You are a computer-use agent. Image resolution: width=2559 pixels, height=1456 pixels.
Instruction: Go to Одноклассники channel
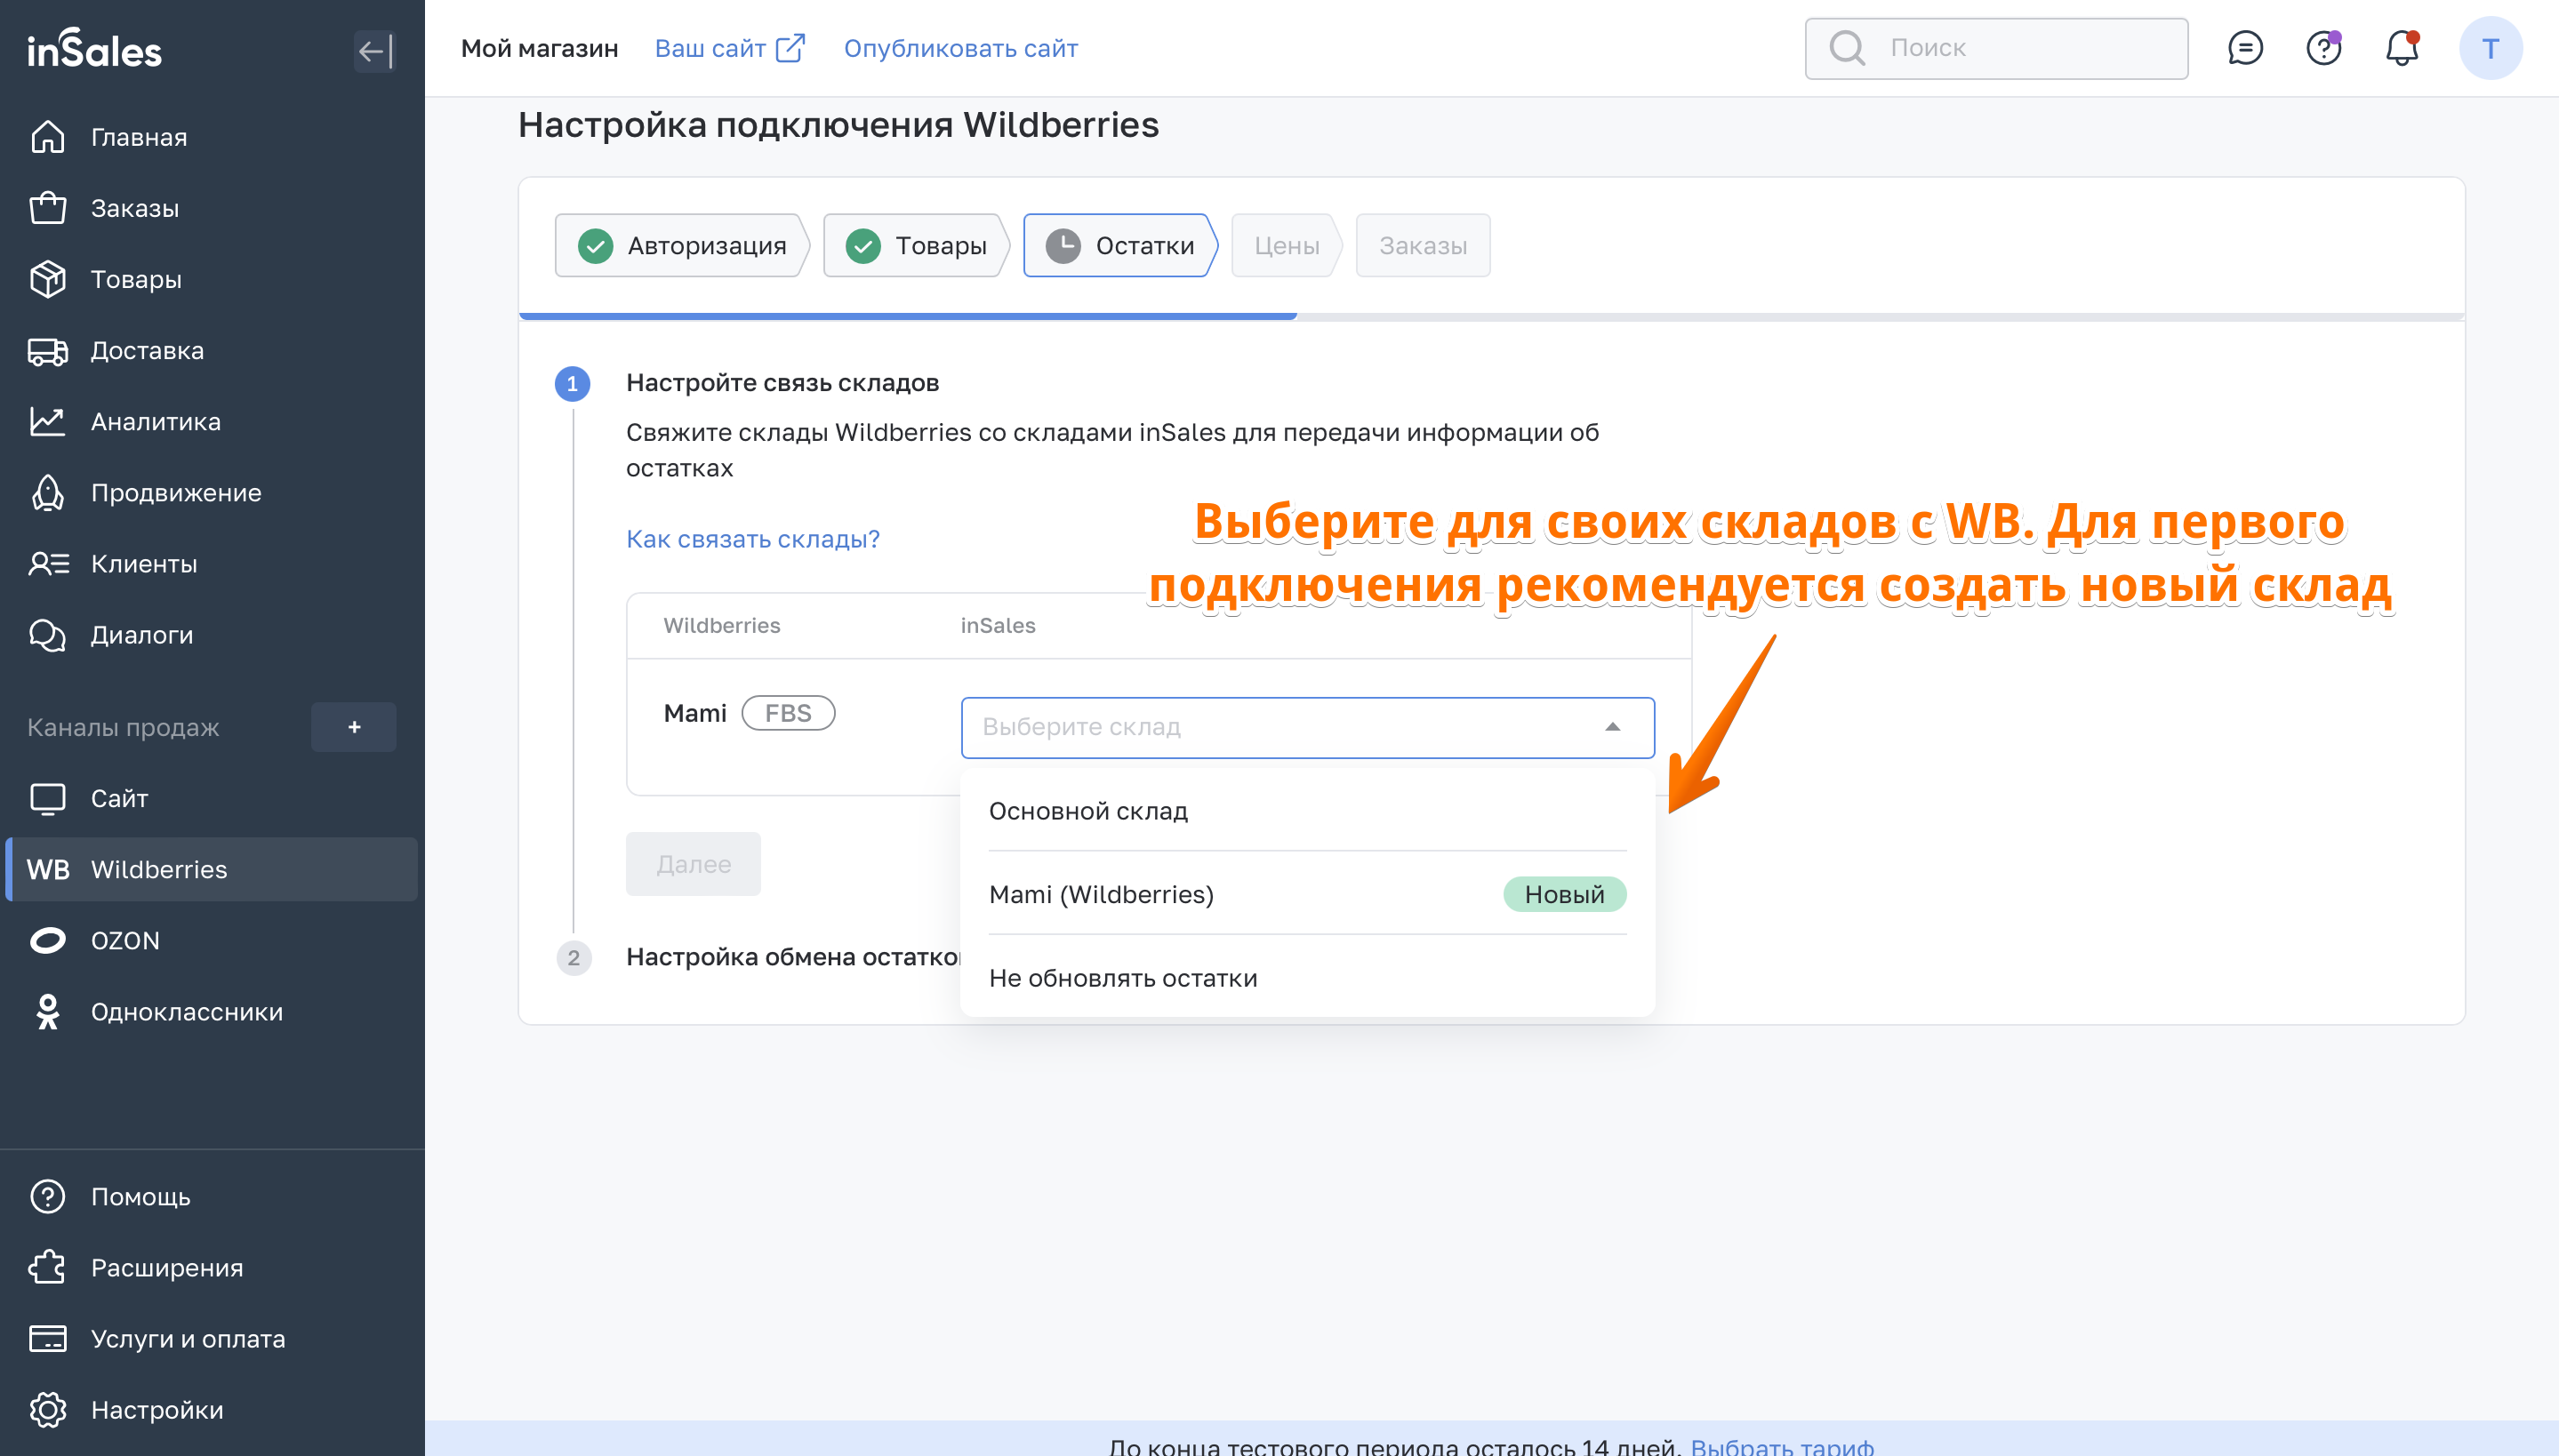click(186, 1012)
